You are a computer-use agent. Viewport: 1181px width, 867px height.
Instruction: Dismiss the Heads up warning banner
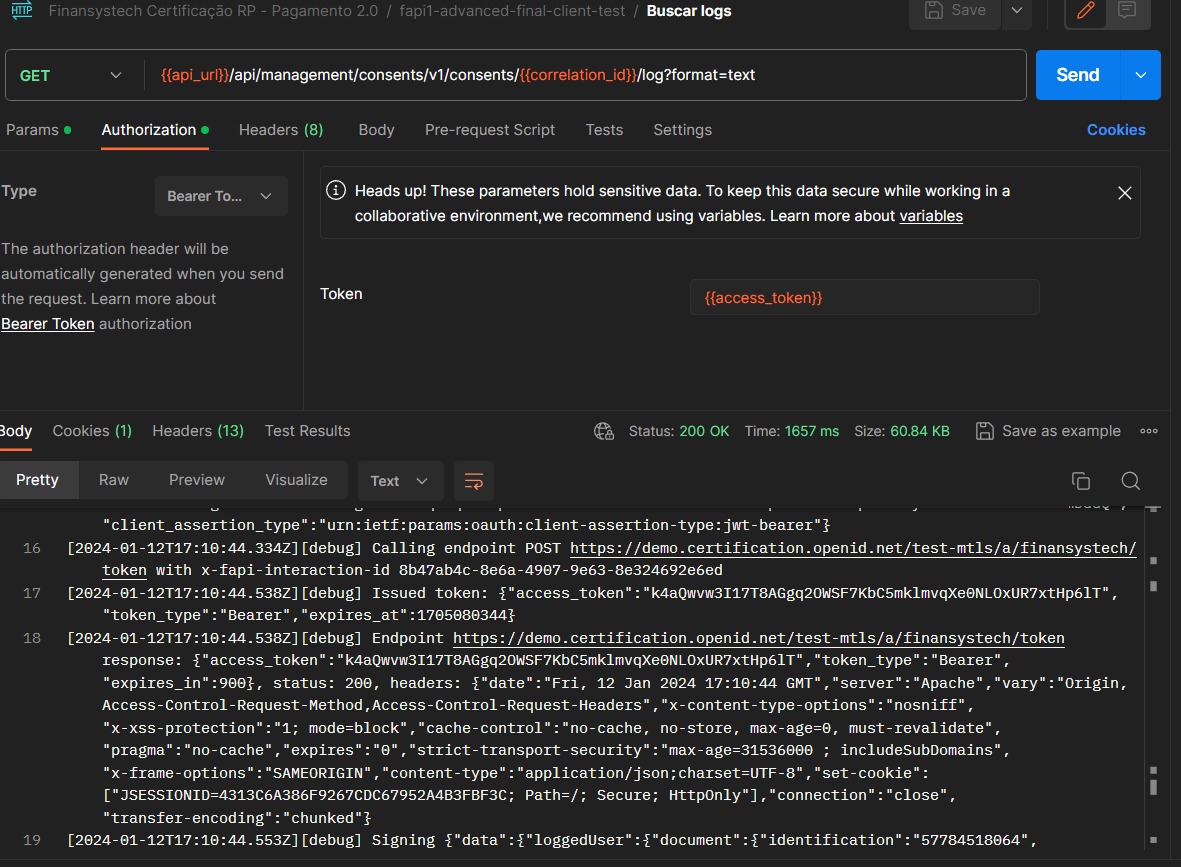[x=1124, y=193]
